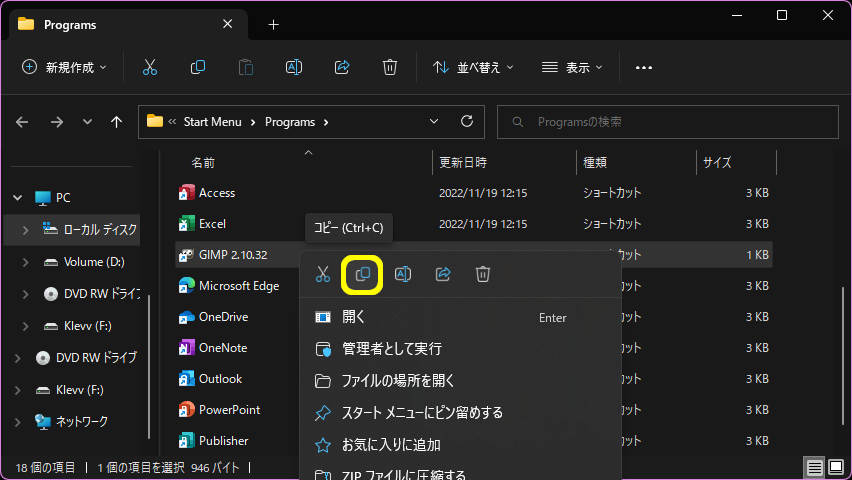Click Delete trash icon in context menu

483,274
